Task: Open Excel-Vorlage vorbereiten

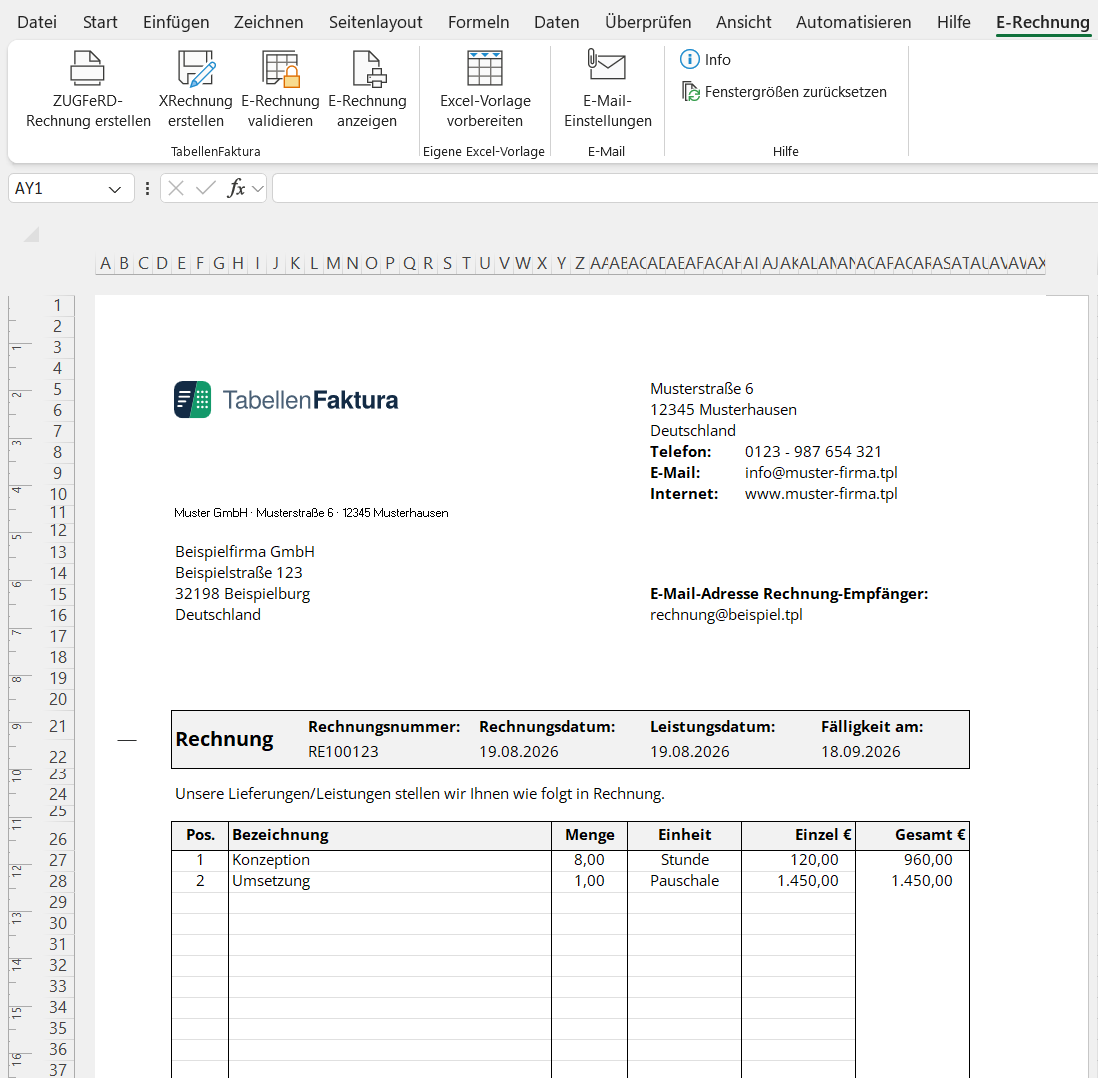Action: point(485,90)
